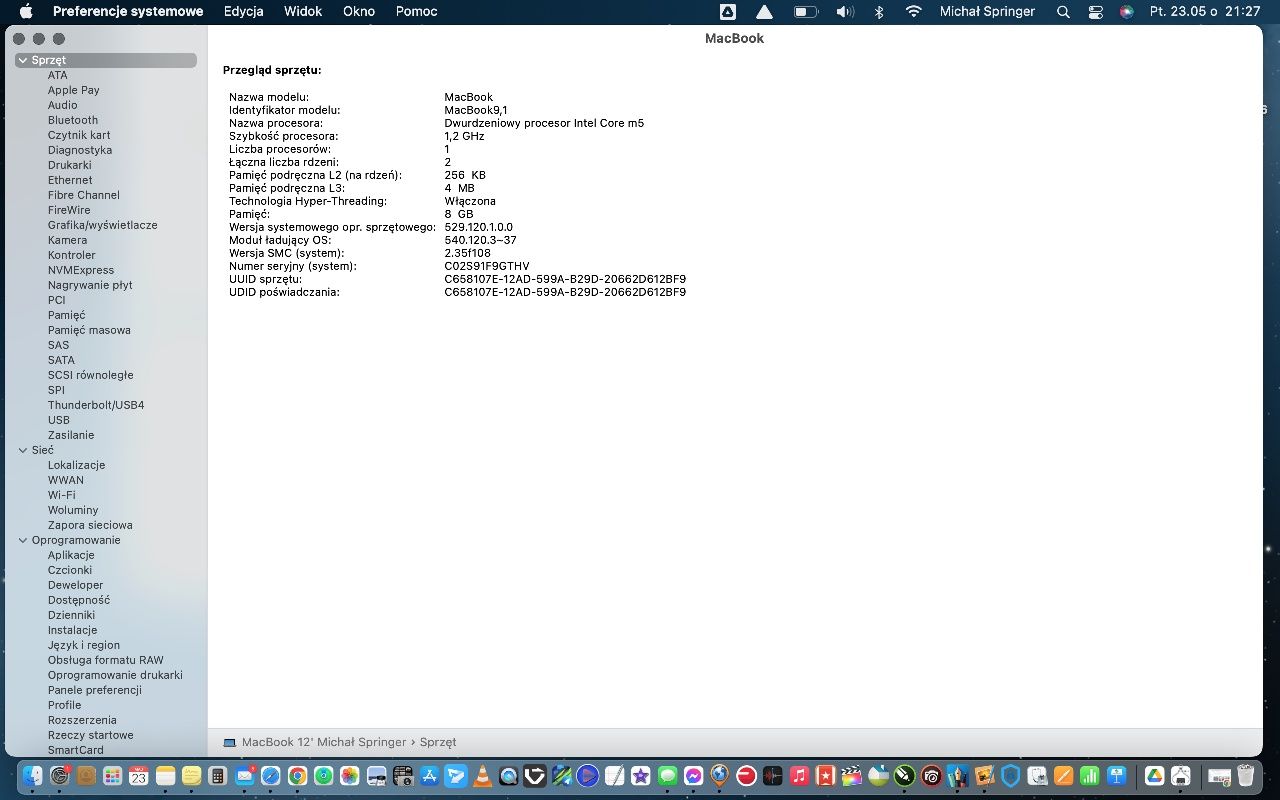Open Messenger from the Dock

[x=693, y=775]
